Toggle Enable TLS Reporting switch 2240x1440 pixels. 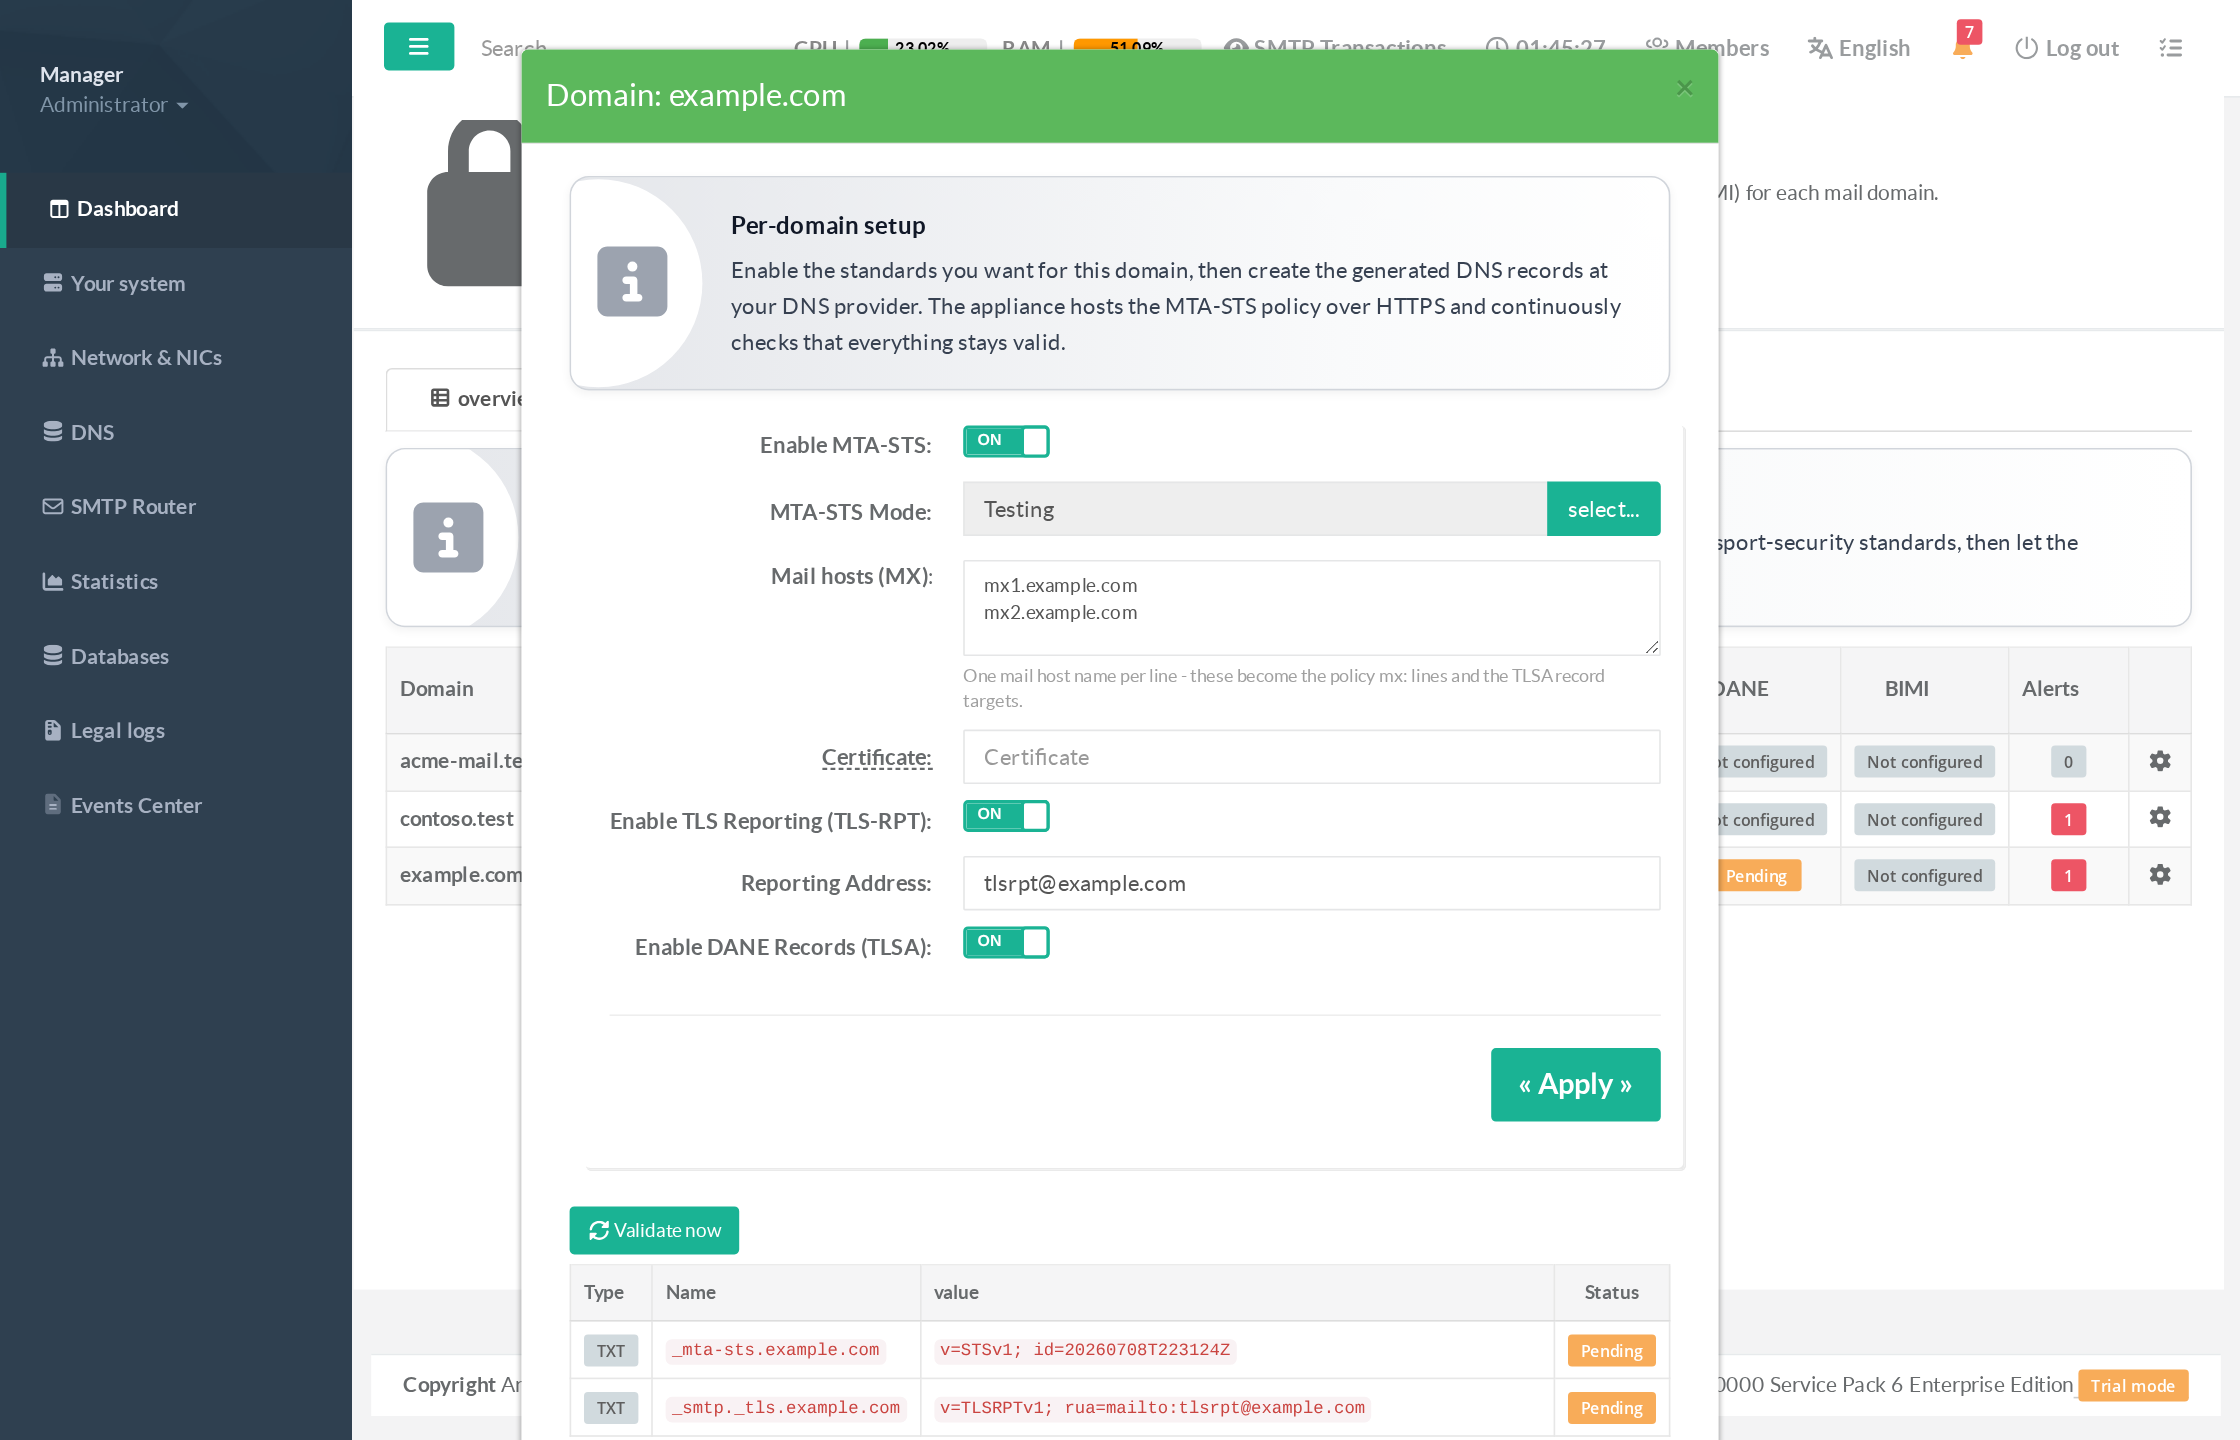(1006, 816)
